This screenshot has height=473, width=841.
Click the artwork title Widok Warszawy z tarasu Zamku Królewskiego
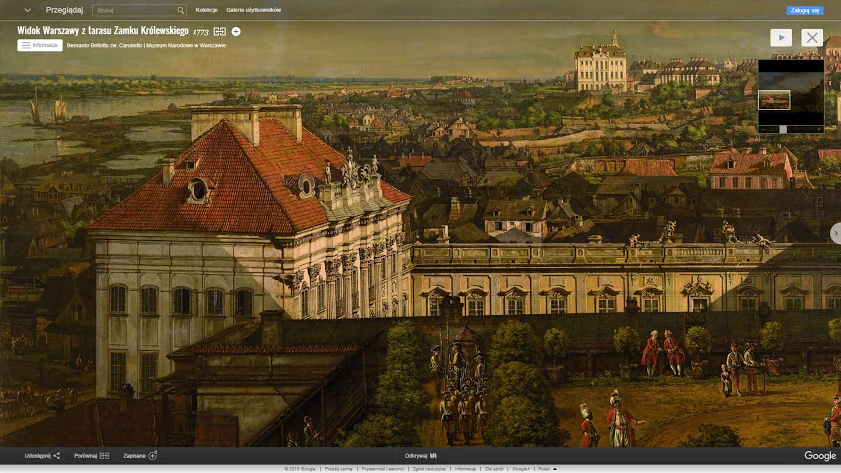102,31
